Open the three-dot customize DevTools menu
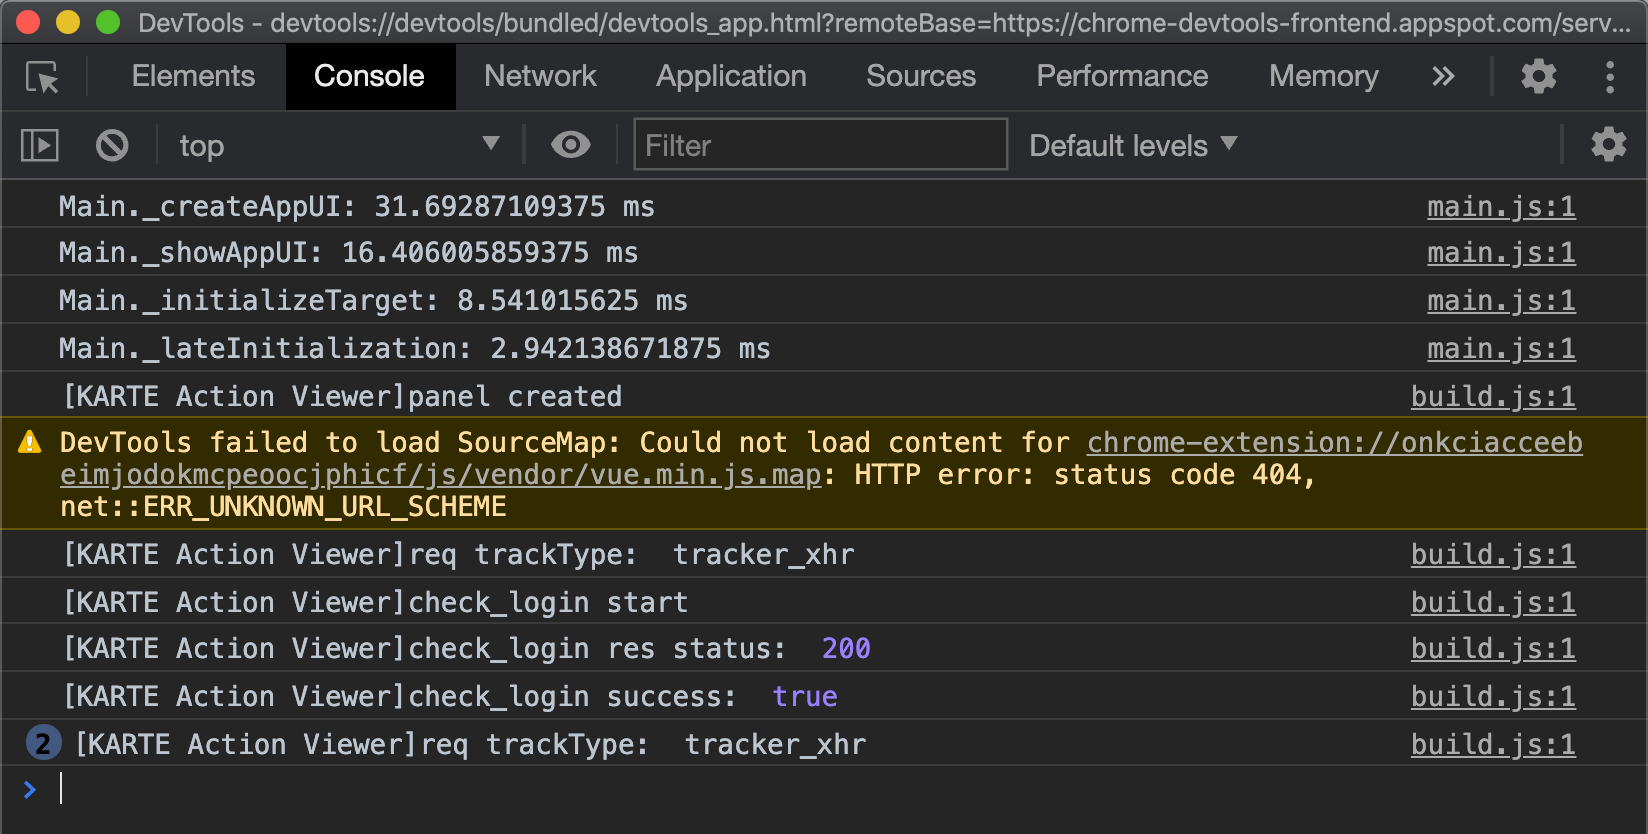The height and width of the screenshot is (834, 1648). point(1609,77)
